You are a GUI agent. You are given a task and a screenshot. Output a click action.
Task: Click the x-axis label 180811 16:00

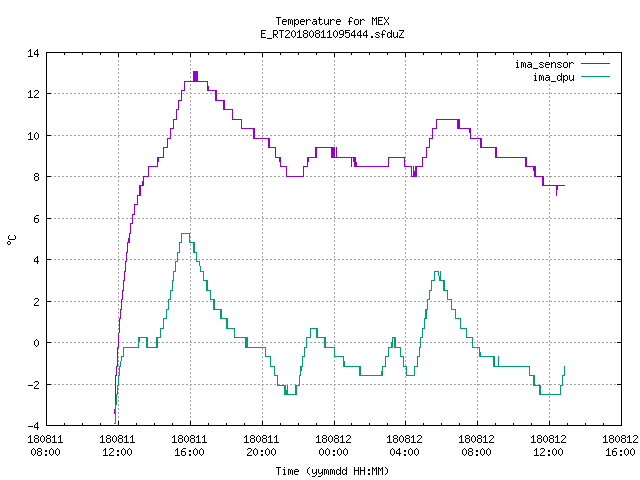tap(190, 446)
